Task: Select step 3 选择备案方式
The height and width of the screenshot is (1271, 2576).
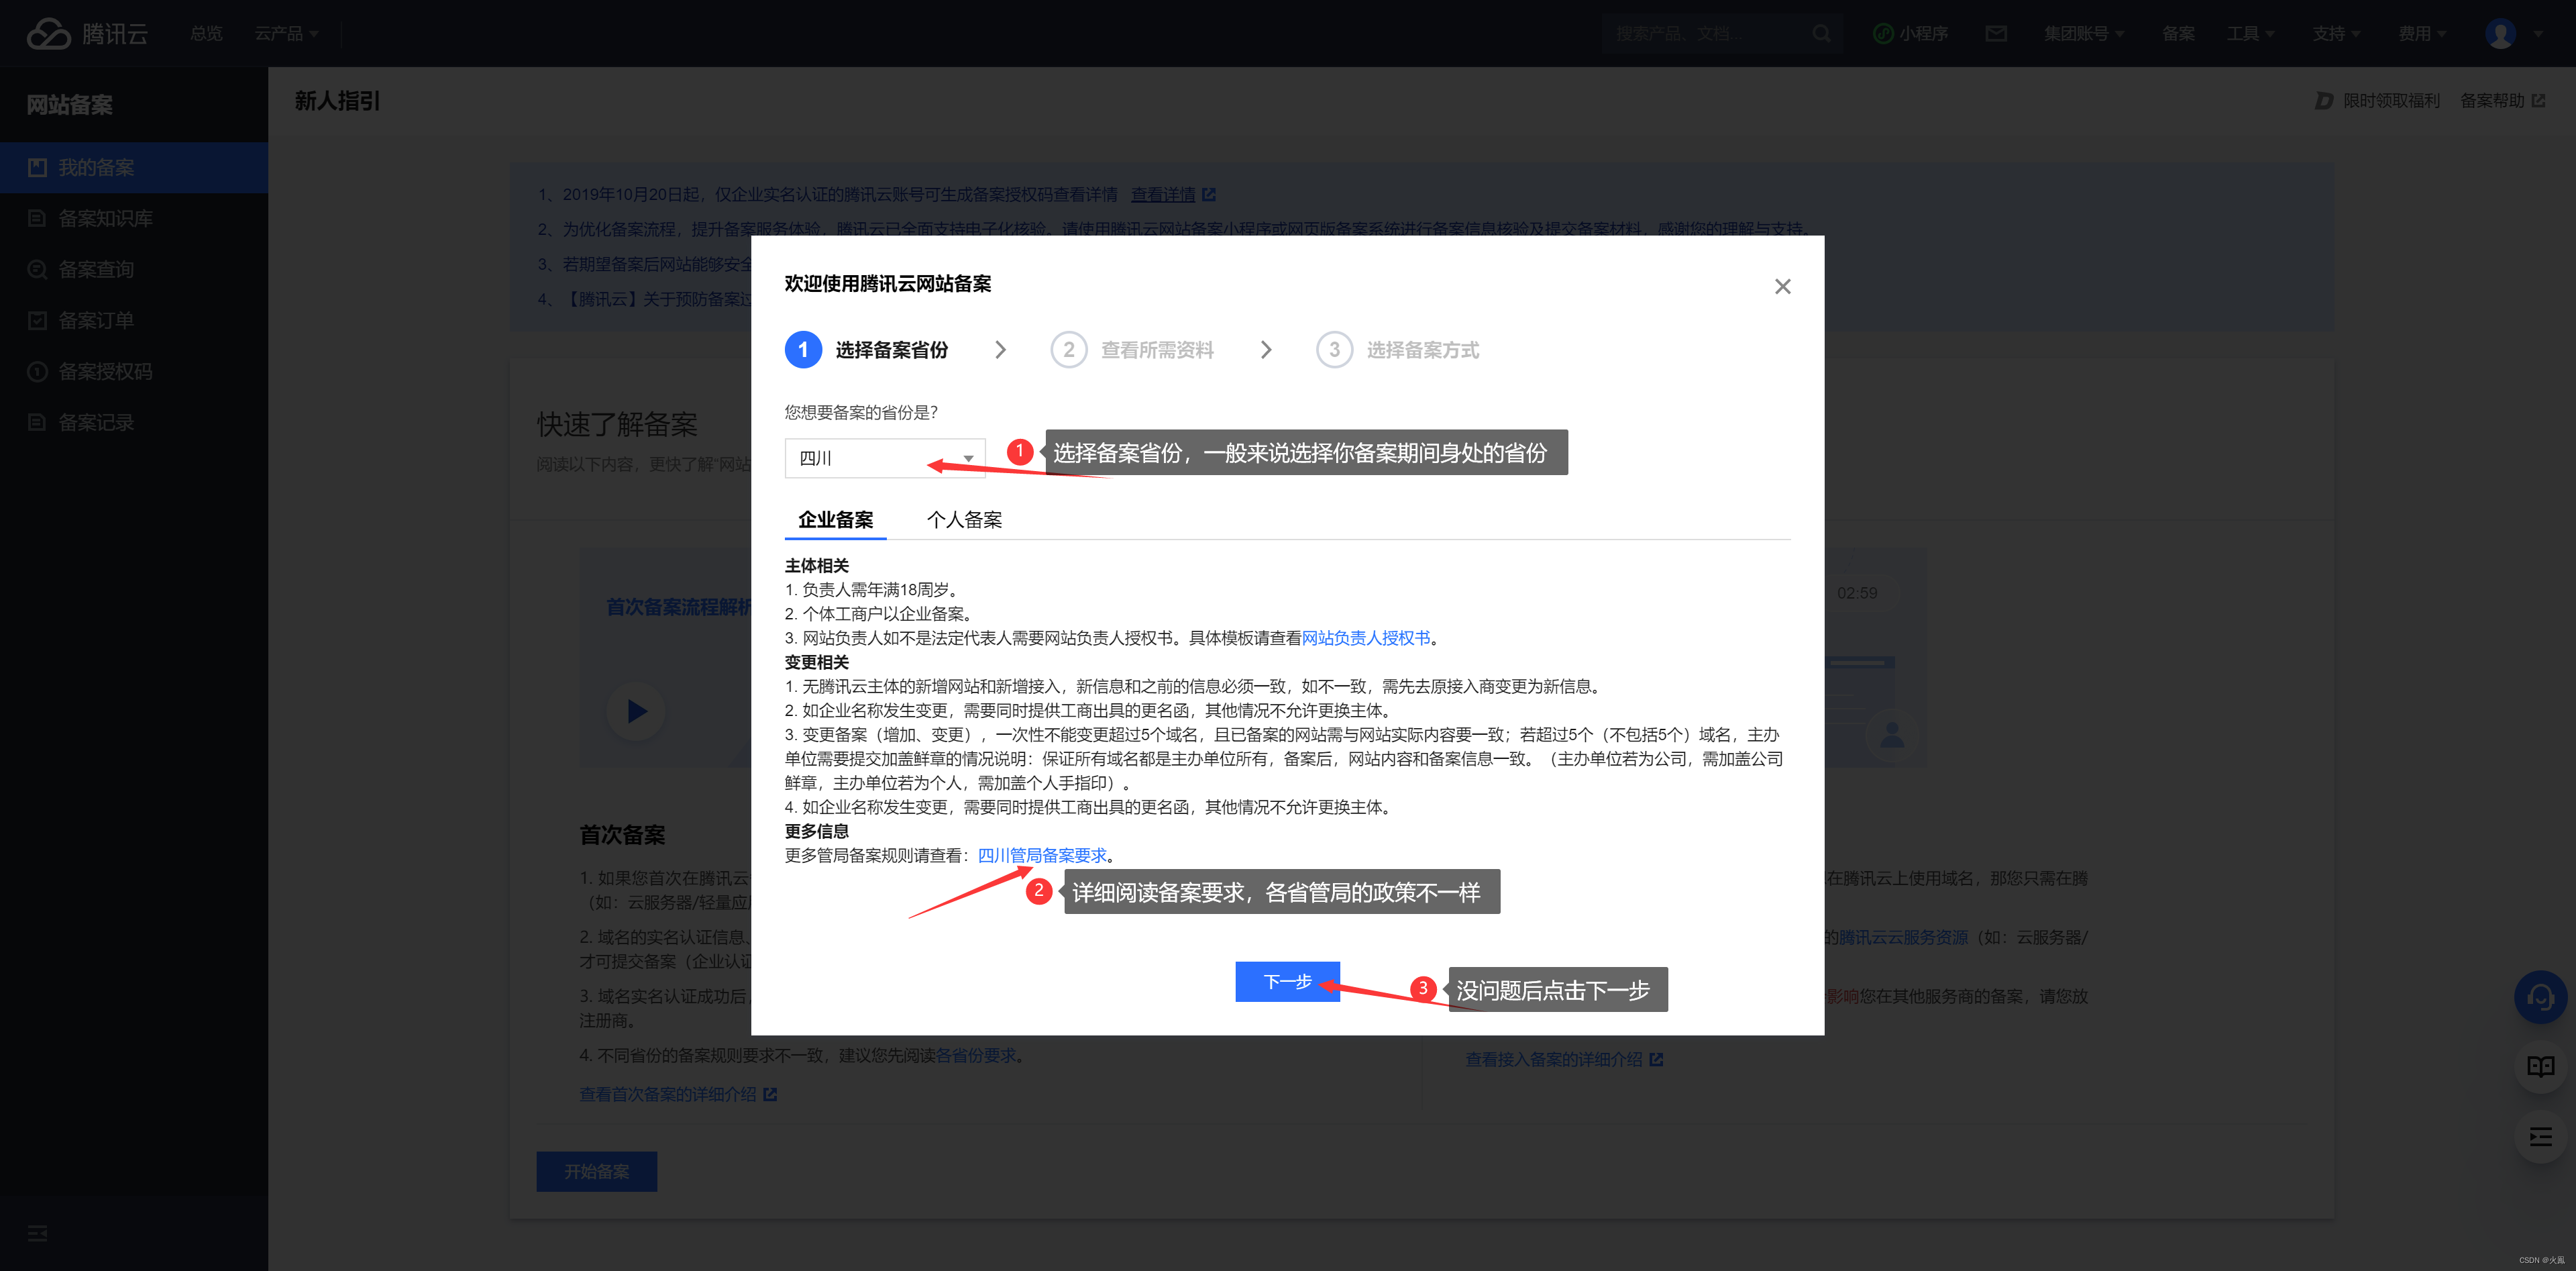Action: (x=1398, y=350)
